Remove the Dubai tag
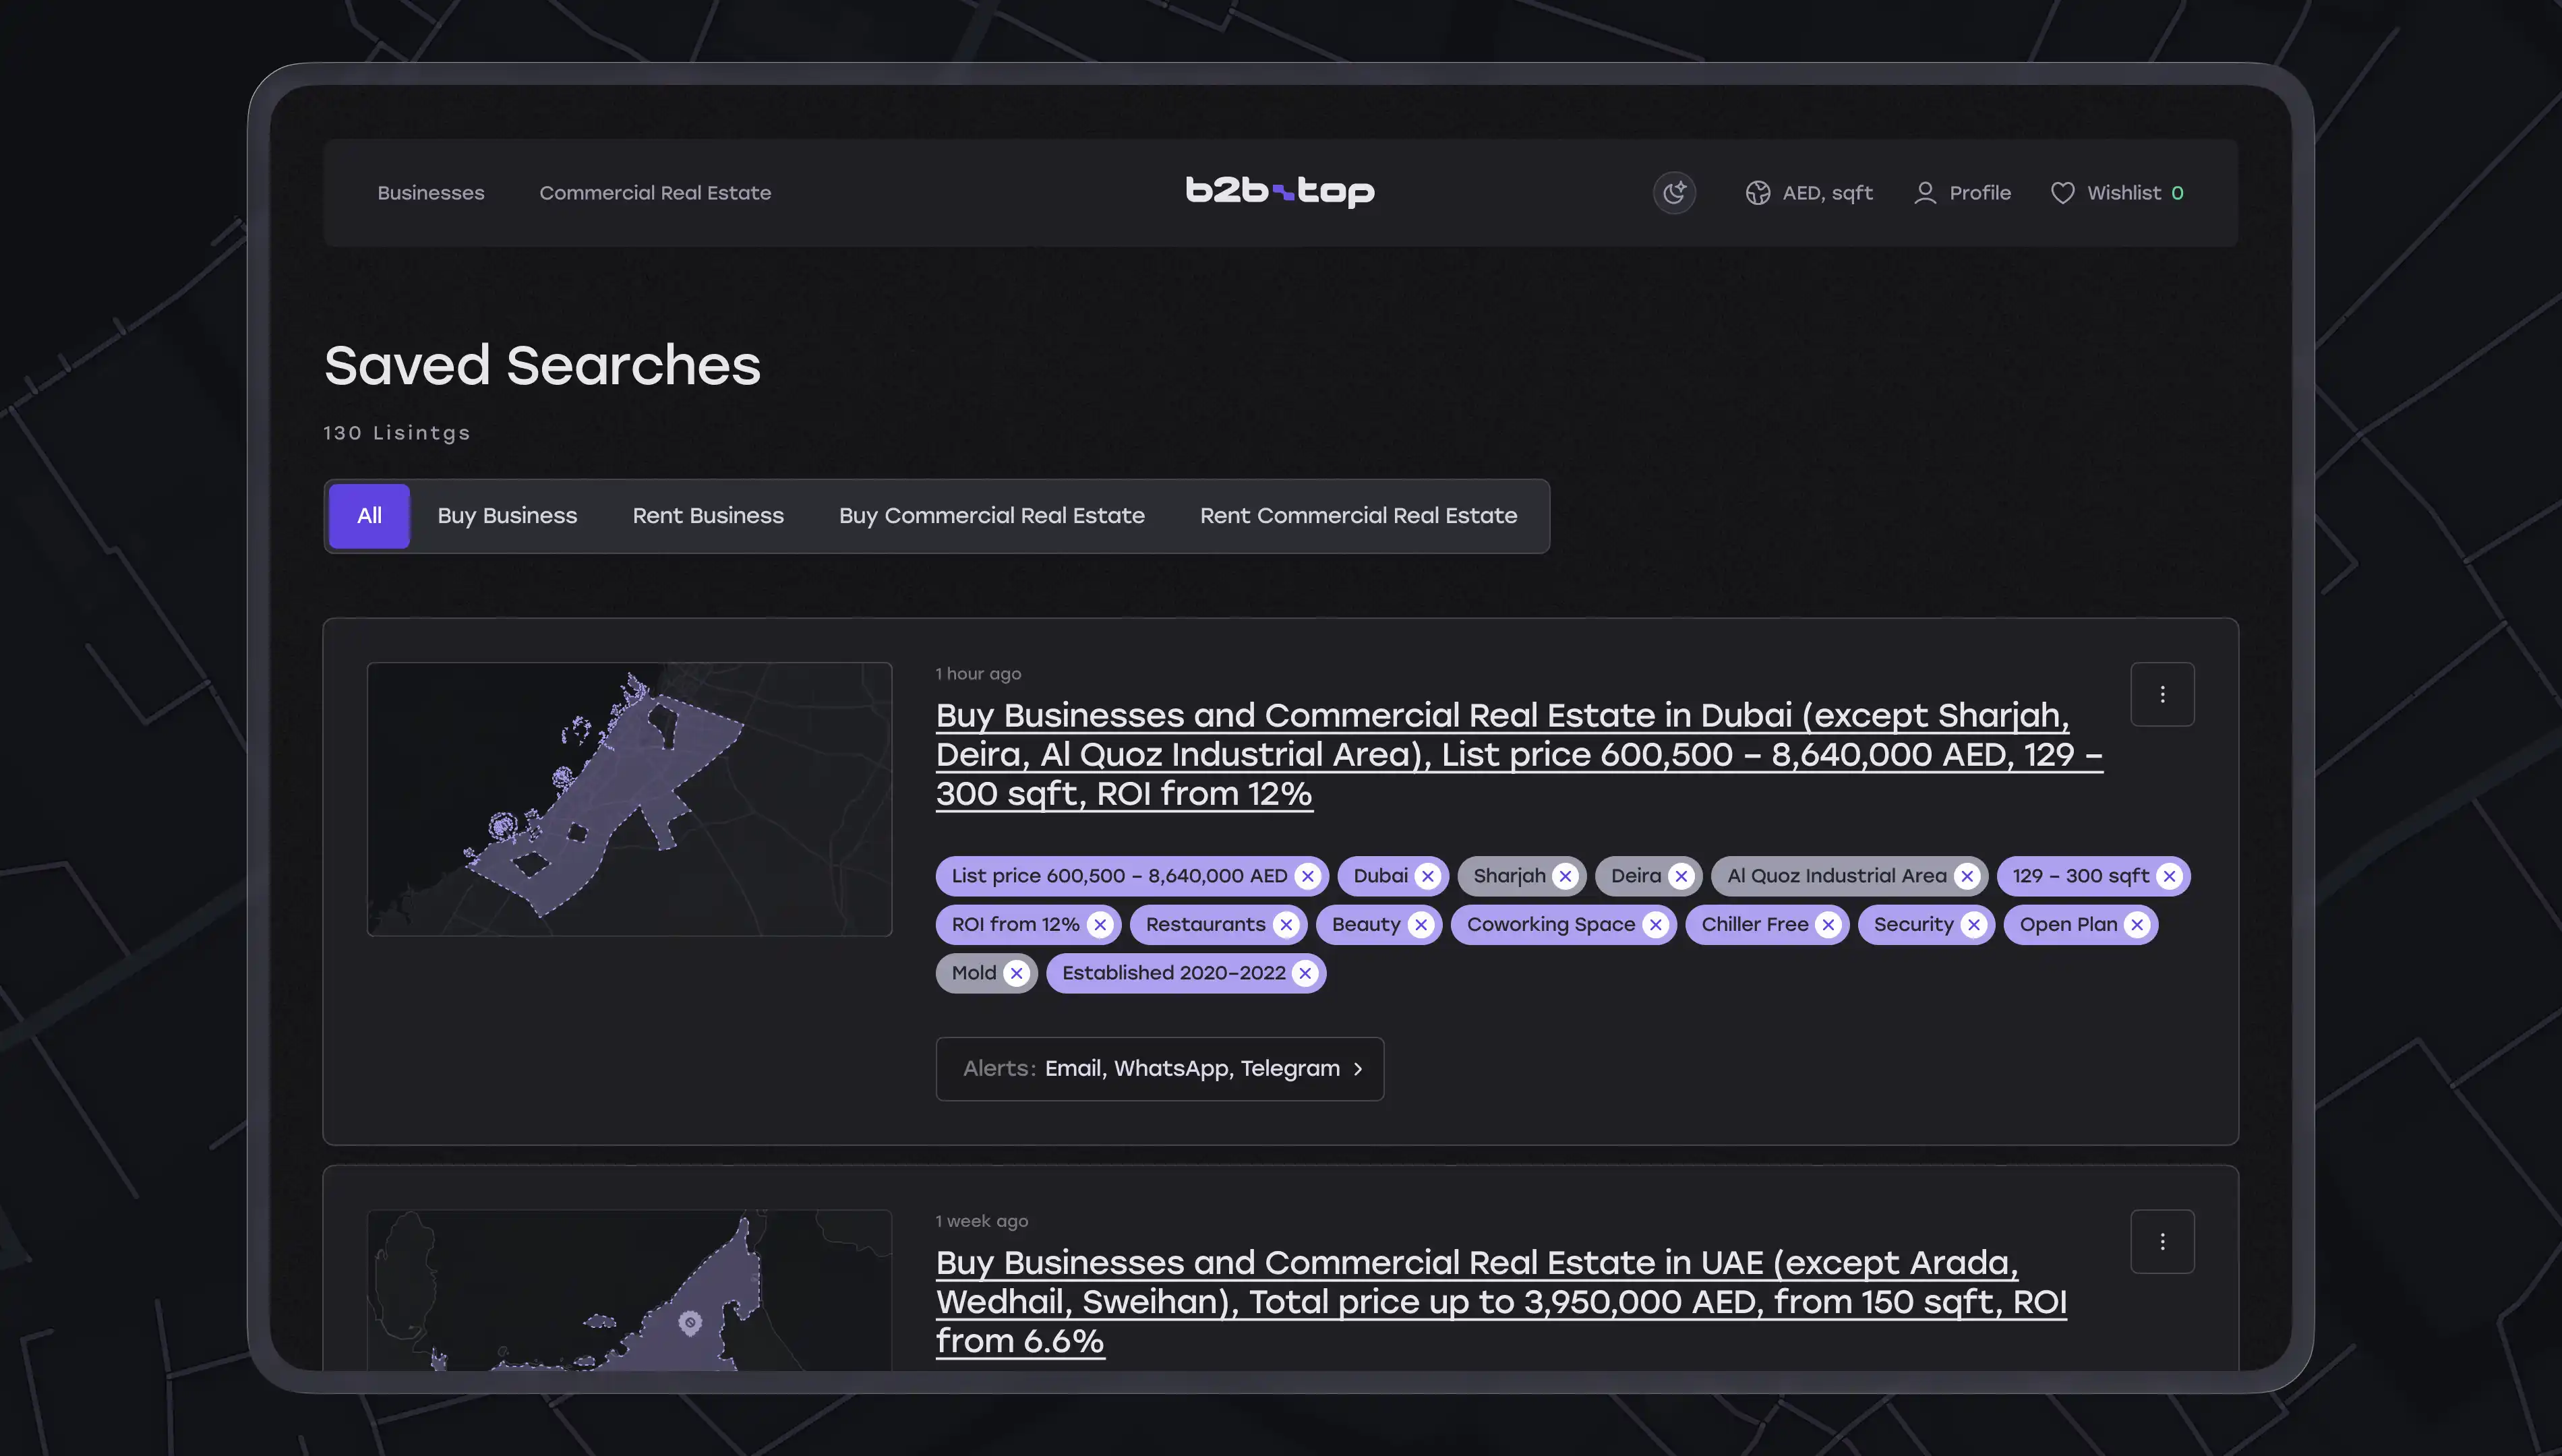Image resolution: width=2562 pixels, height=1456 pixels. 1427,876
